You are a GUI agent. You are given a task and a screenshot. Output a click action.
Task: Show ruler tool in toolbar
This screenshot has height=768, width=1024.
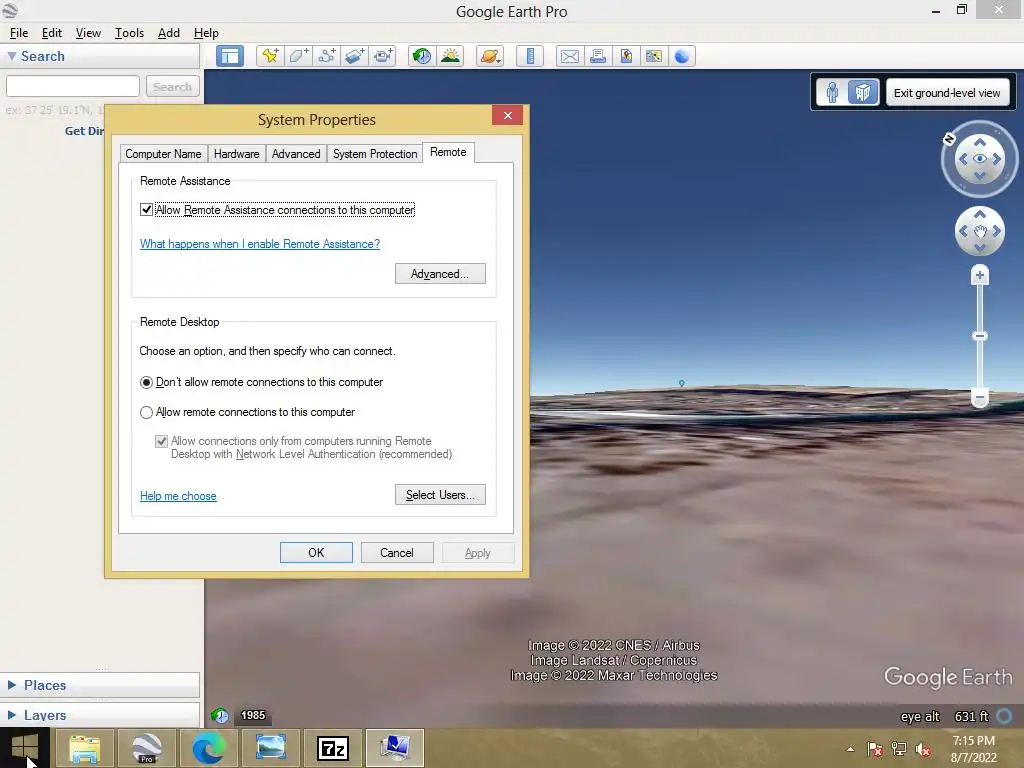530,56
